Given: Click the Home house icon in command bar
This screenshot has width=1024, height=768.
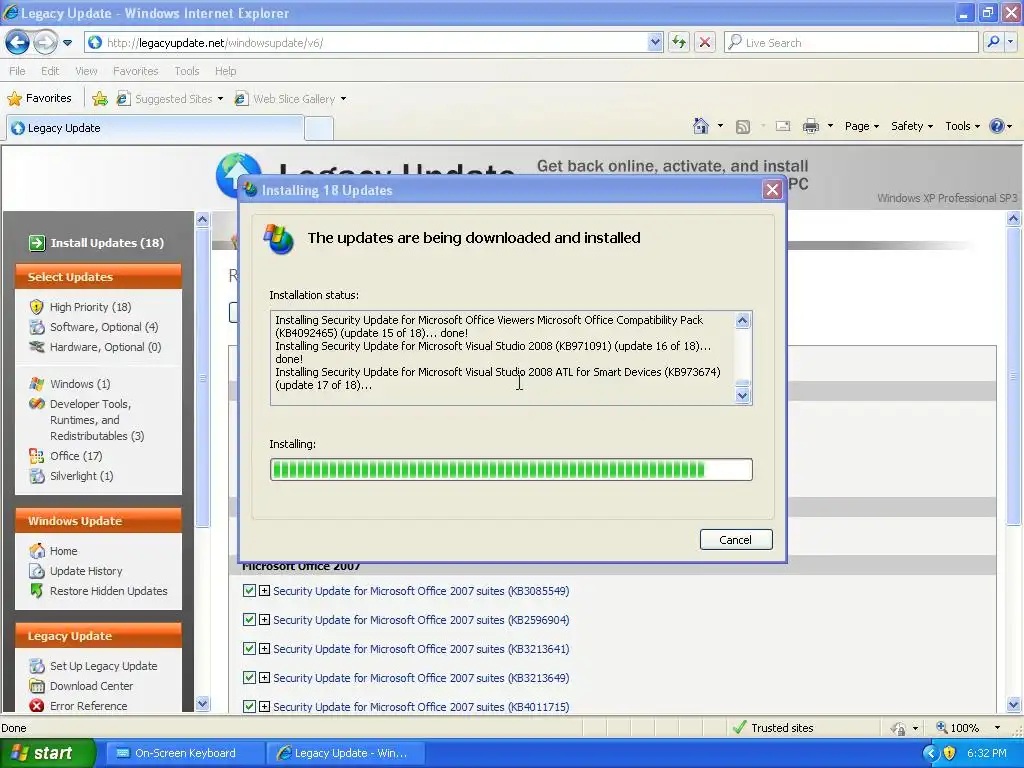Looking at the screenshot, I should 701,126.
